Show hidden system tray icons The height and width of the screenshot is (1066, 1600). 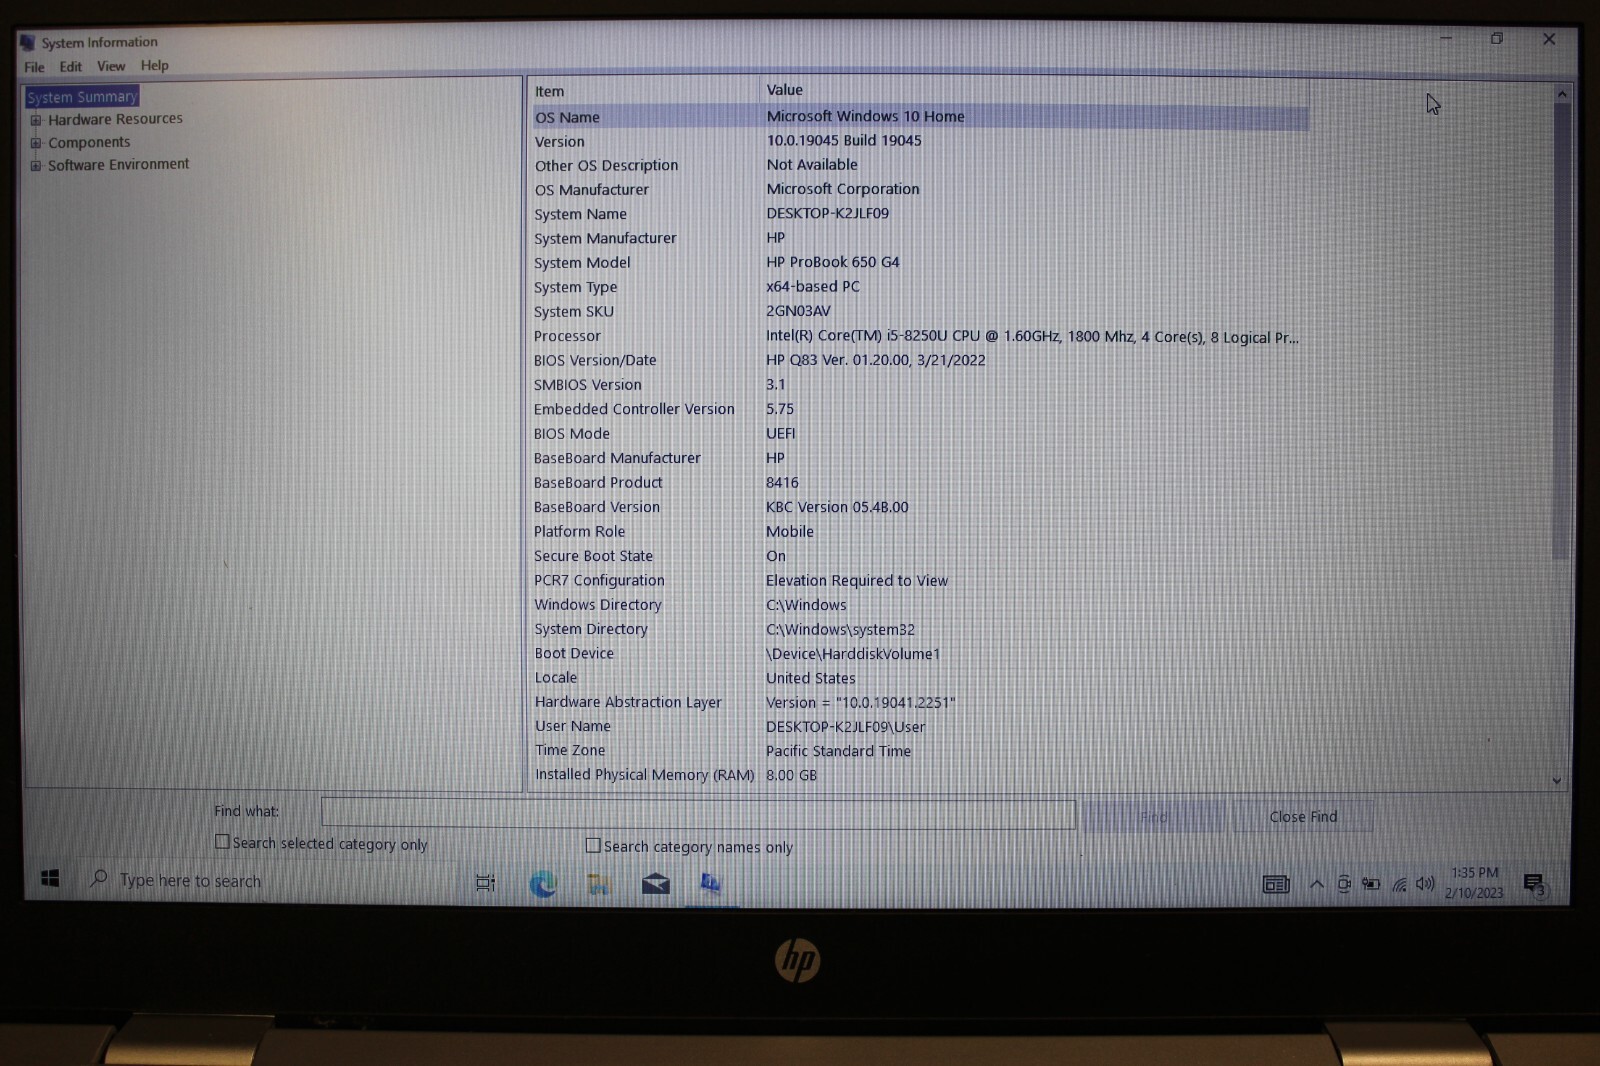click(1317, 884)
